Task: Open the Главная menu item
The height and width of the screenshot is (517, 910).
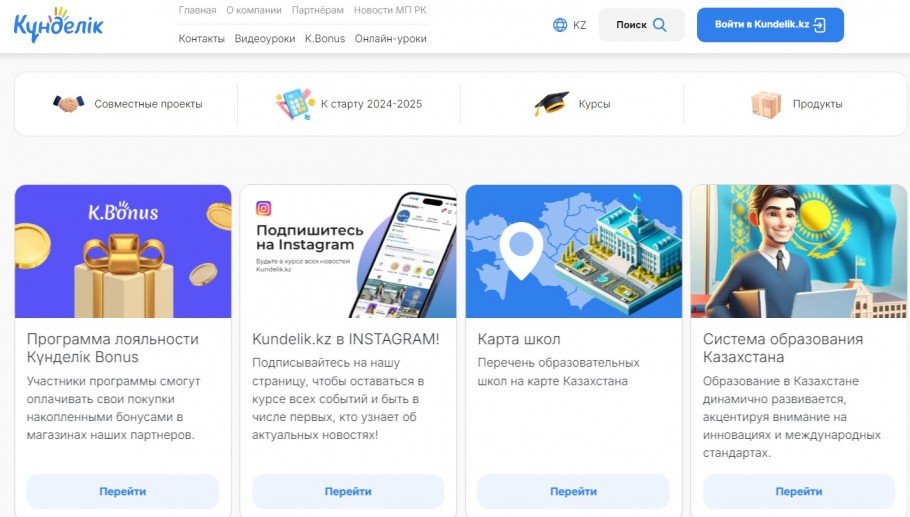Action: click(197, 10)
